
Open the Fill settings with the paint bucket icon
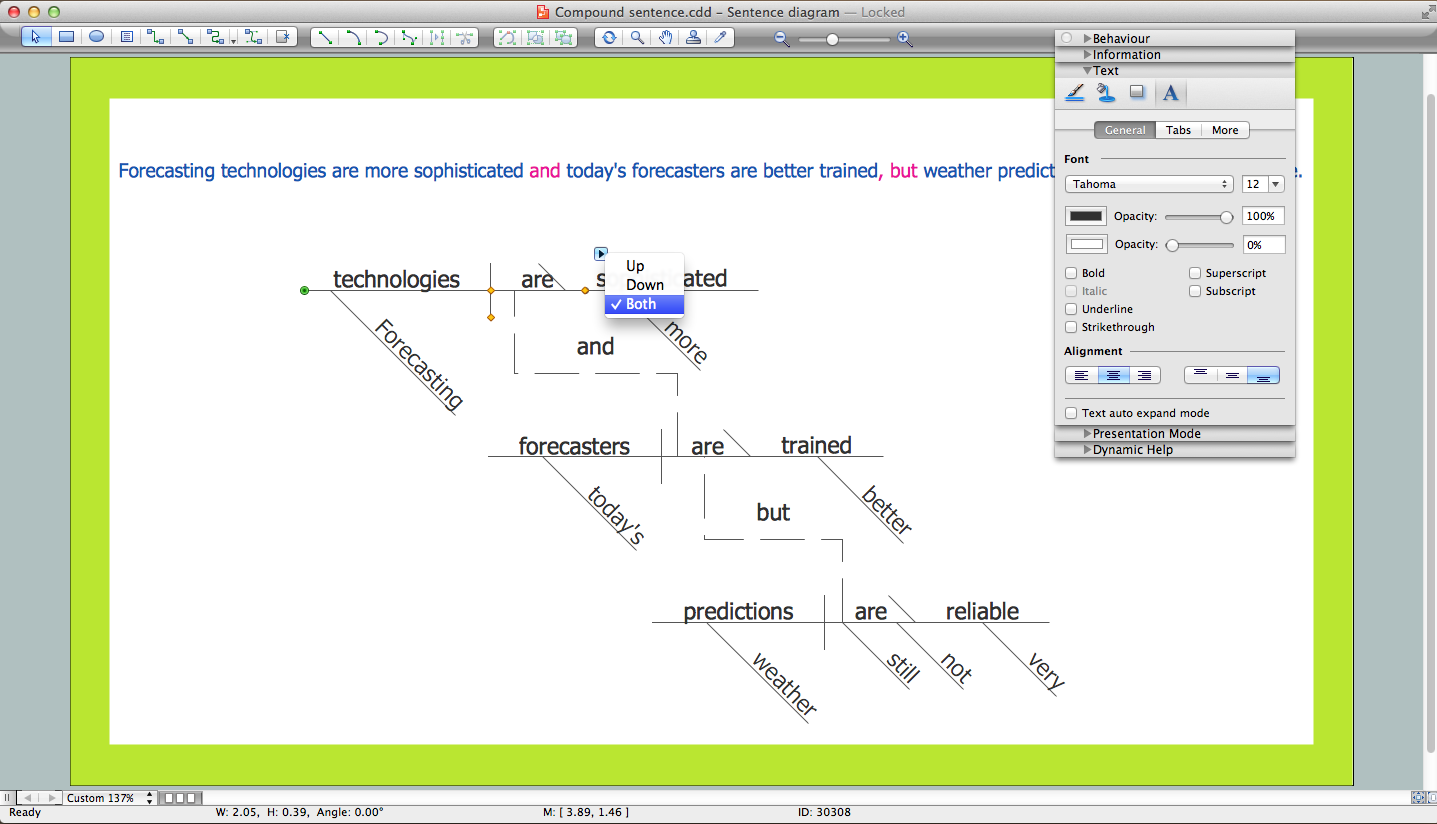click(1106, 93)
